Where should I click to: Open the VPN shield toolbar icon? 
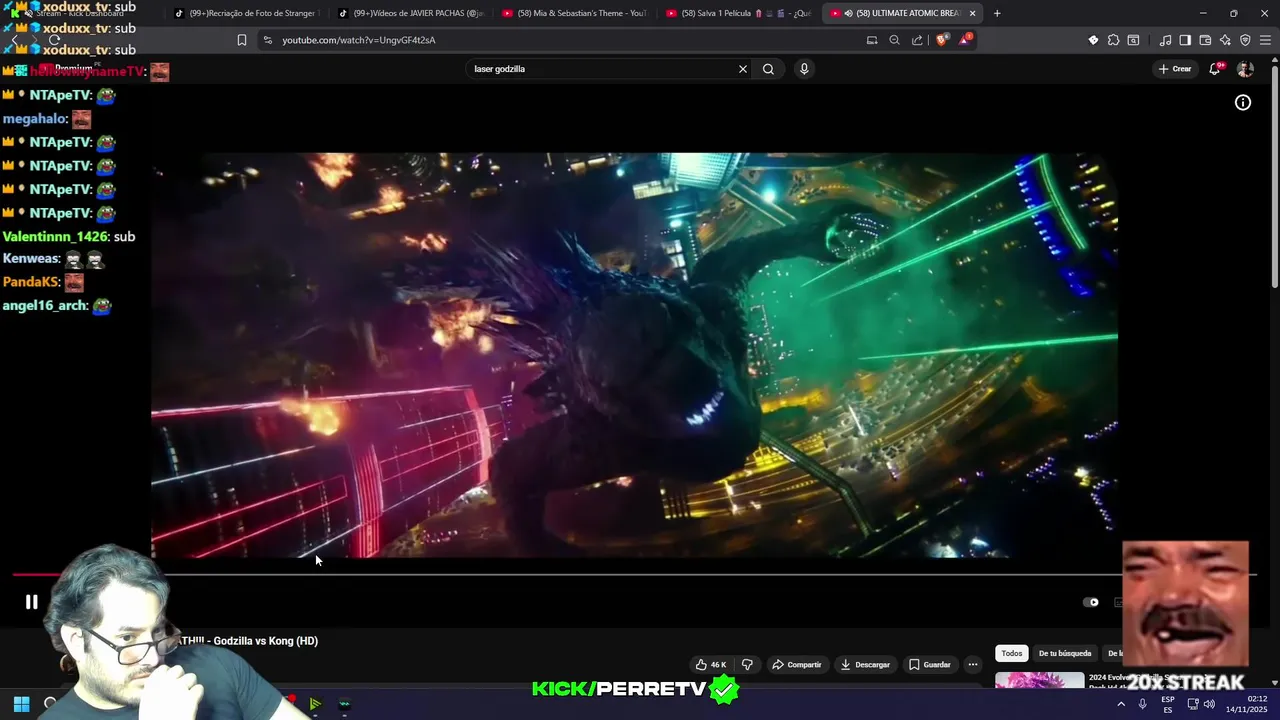(x=1245, y=40)
